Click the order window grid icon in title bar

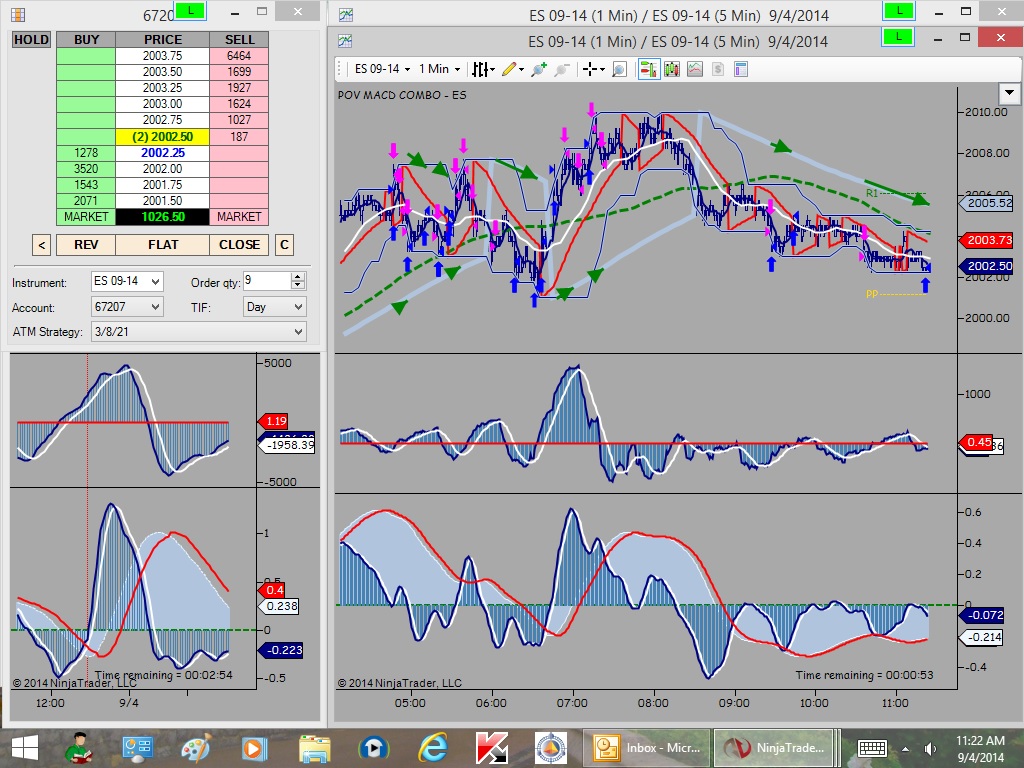(18, 14)
